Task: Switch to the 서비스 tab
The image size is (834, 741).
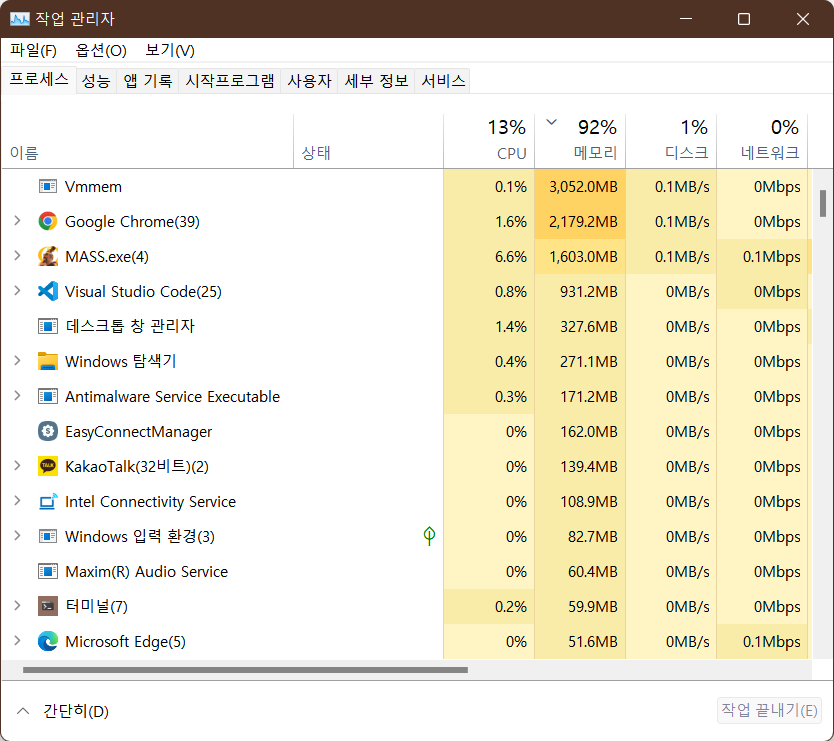Action: (x=443, y=81)
